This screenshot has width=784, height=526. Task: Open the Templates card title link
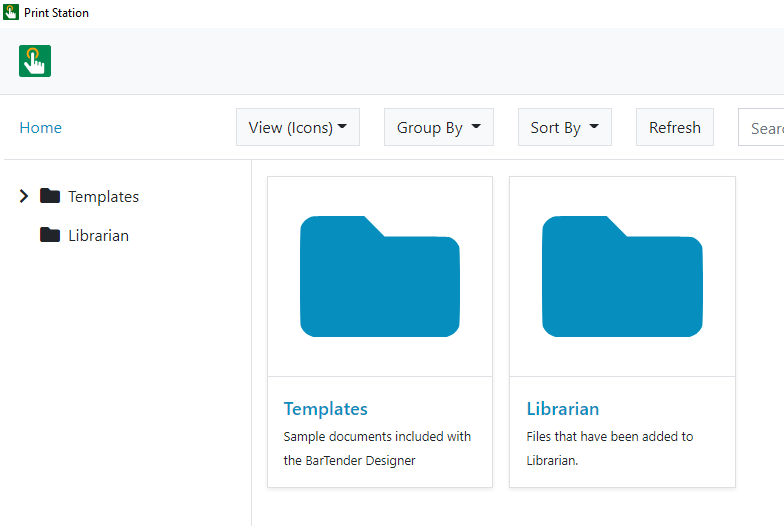tap(326, 408)
